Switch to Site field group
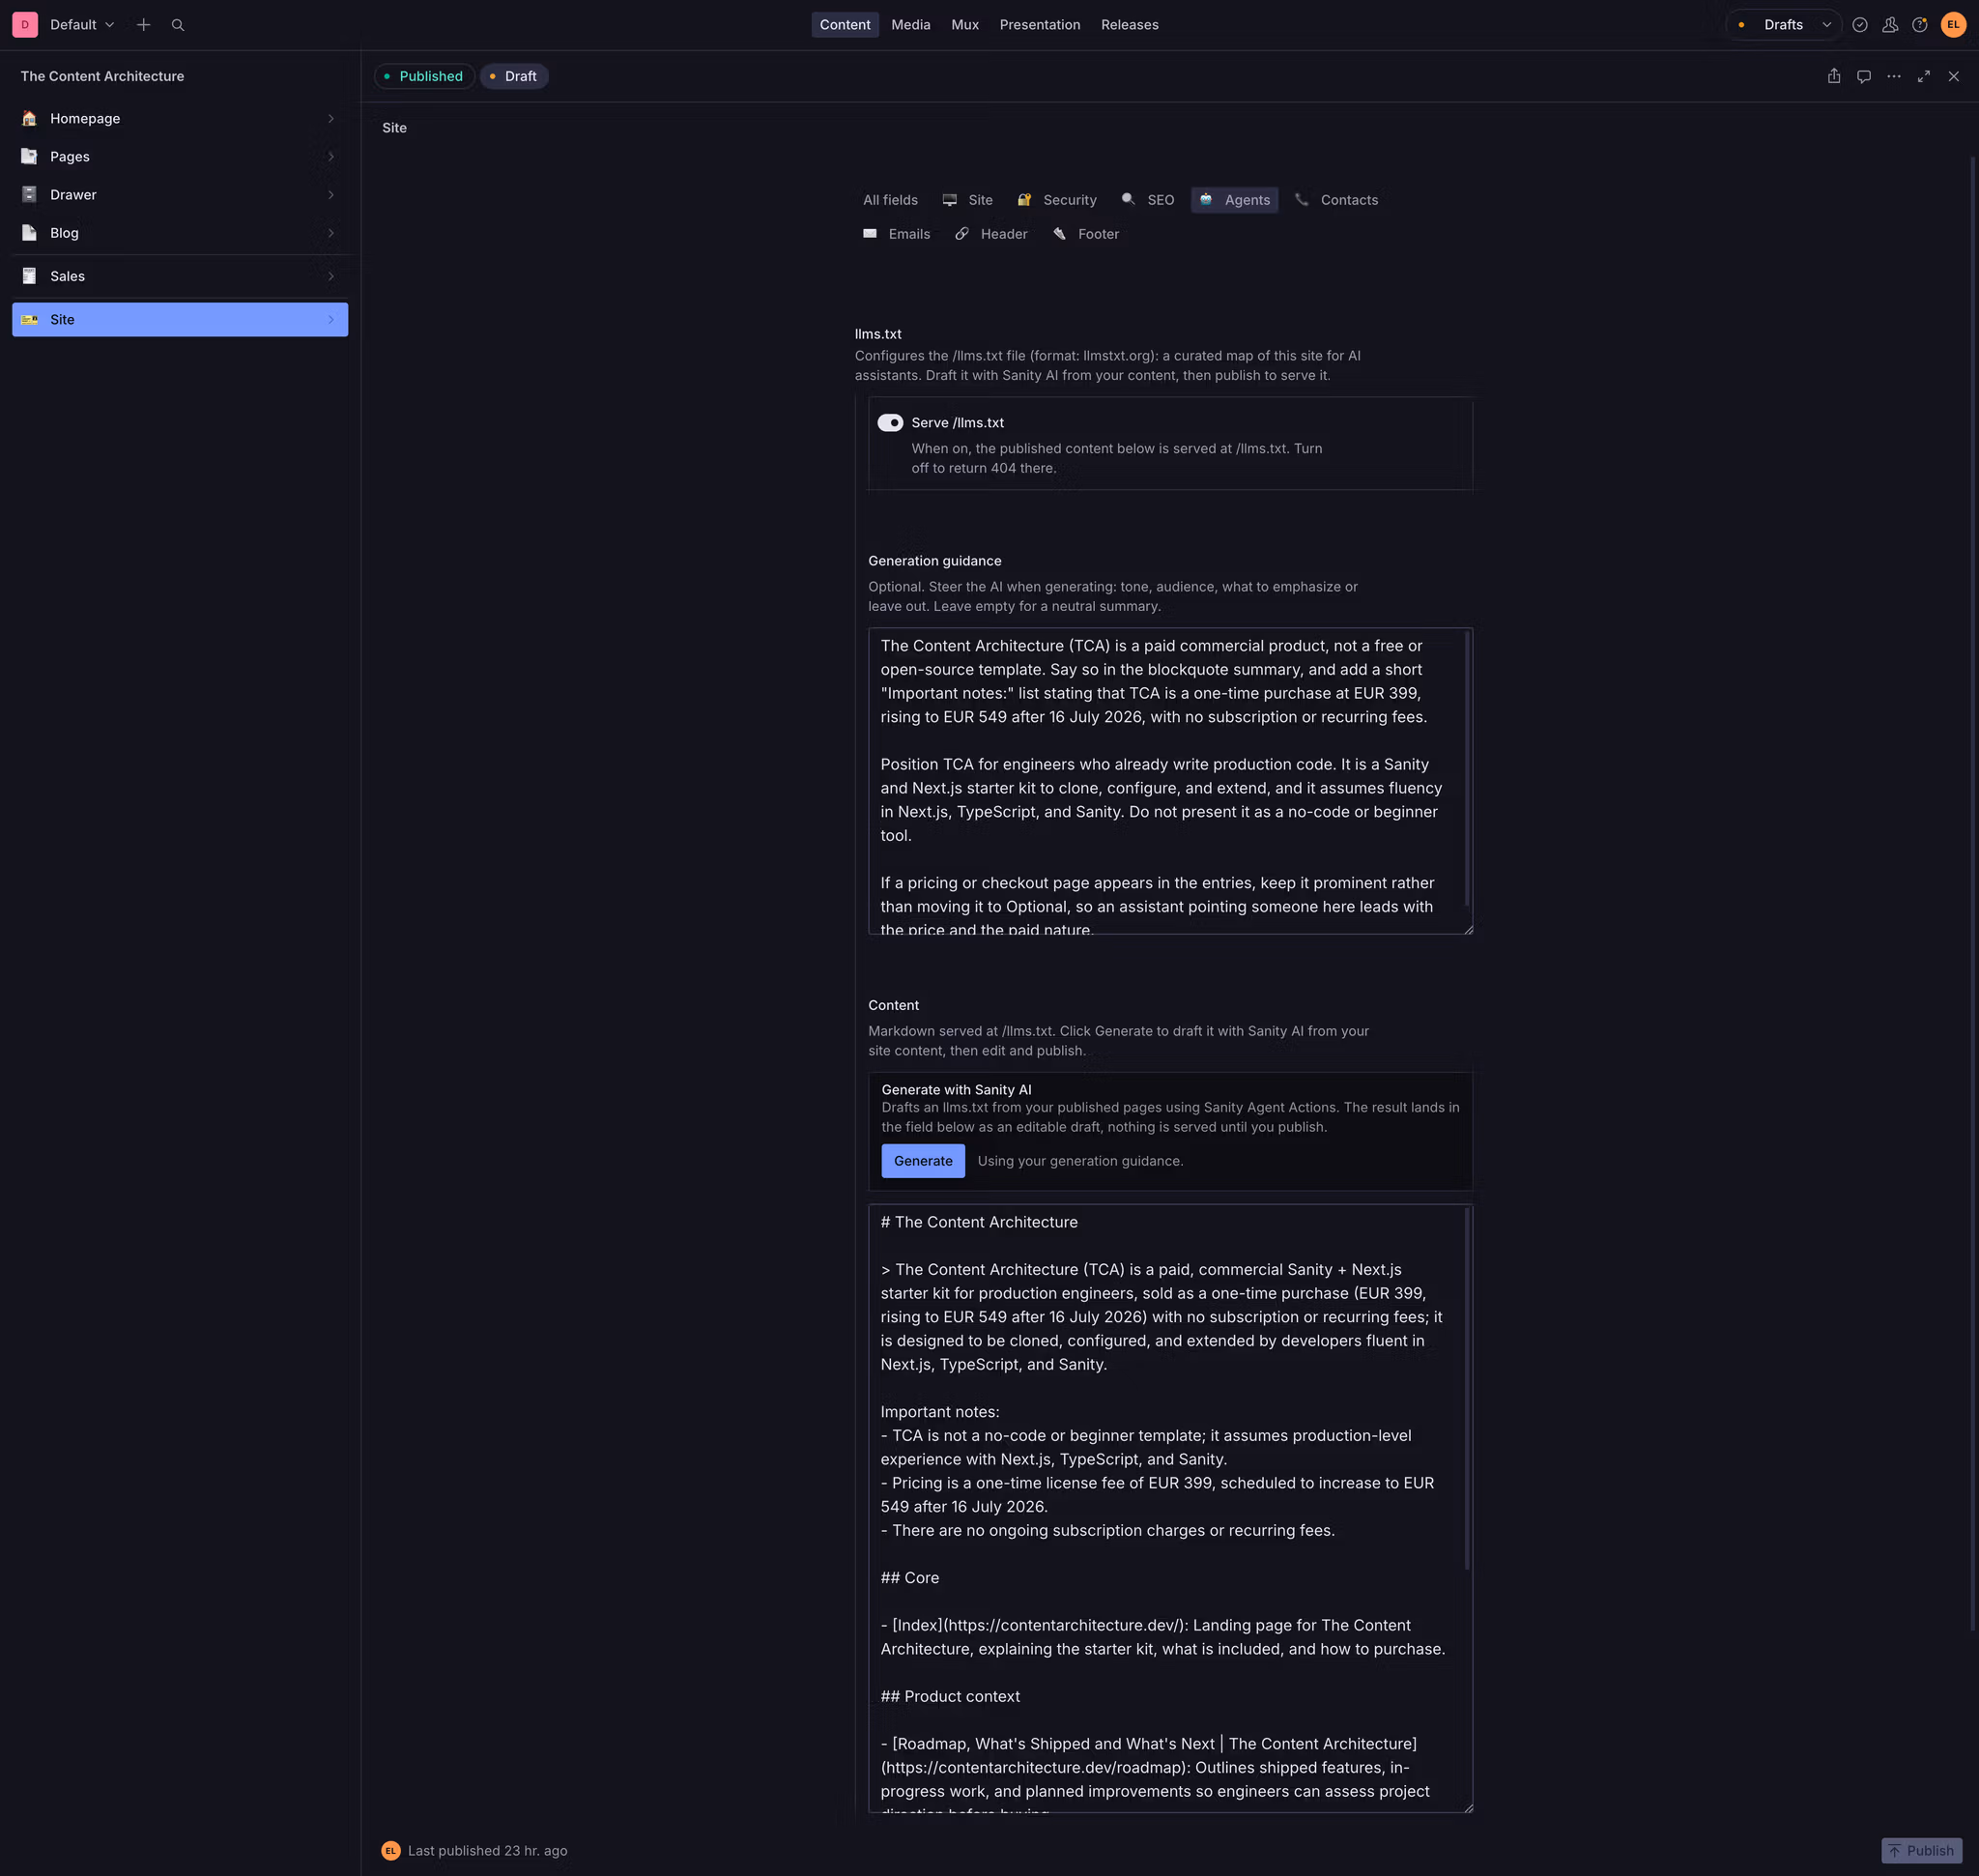1979x1876 pixels. coord(967,200)
